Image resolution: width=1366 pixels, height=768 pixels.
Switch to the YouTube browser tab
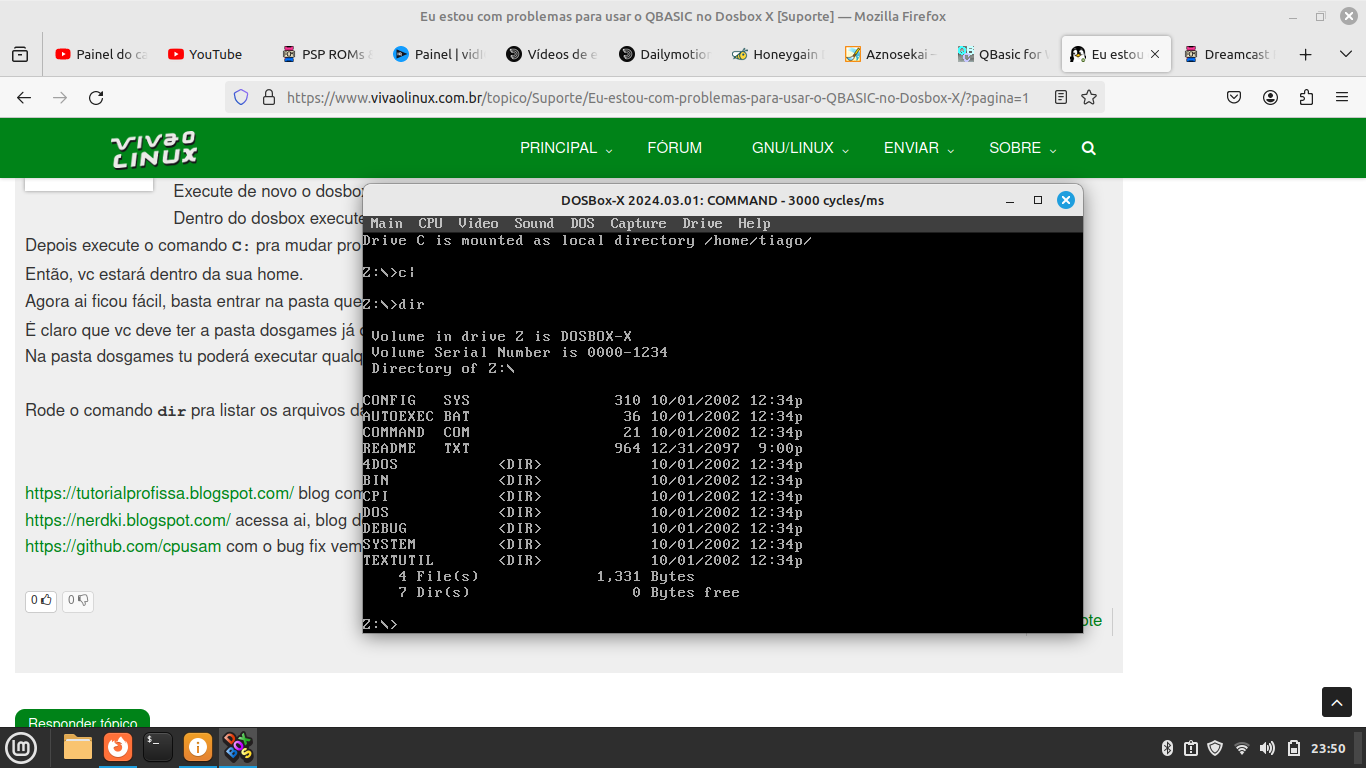pos(205,54)
